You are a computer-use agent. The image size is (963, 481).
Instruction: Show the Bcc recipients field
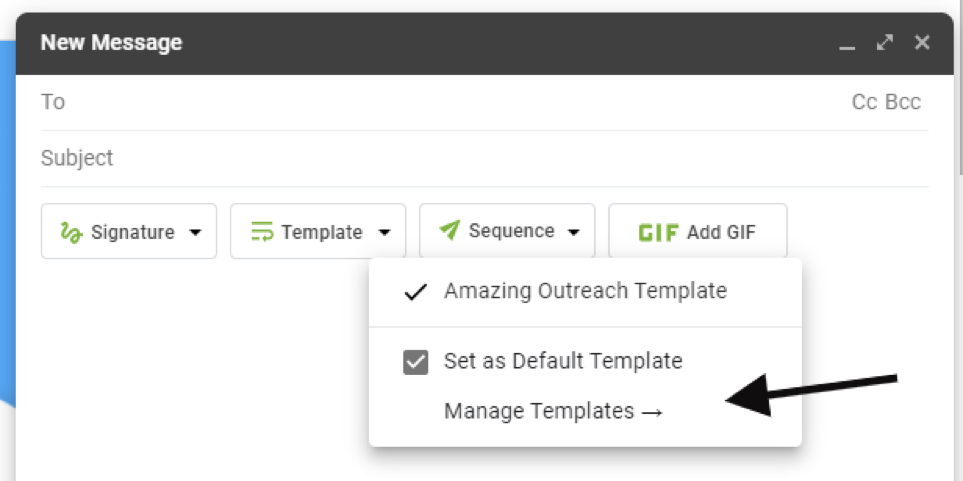(903, 102)
